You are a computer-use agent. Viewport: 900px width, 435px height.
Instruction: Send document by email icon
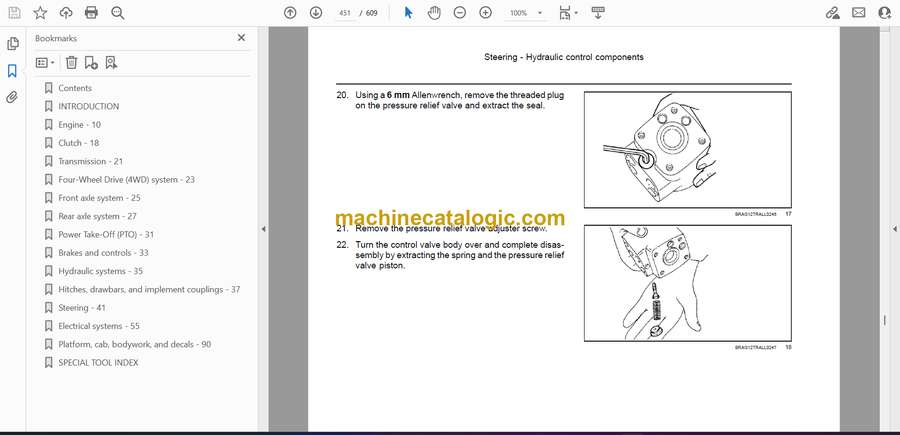click(859, 13)
